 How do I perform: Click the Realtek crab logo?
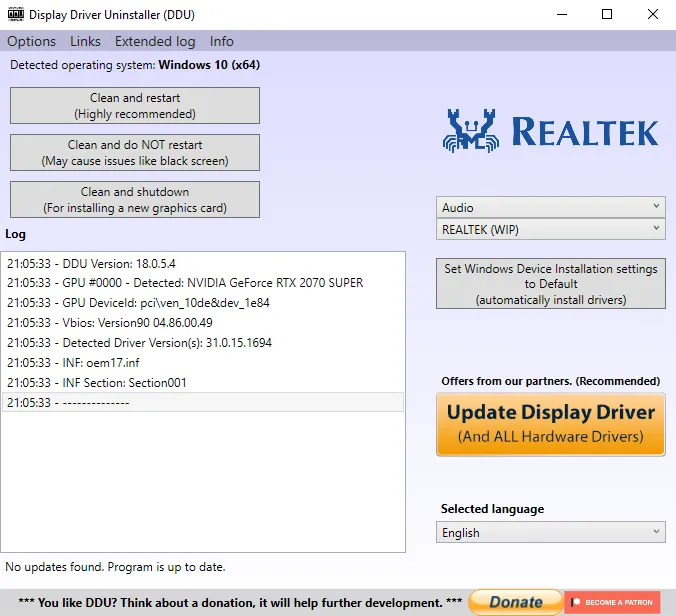tap(472, 131)
